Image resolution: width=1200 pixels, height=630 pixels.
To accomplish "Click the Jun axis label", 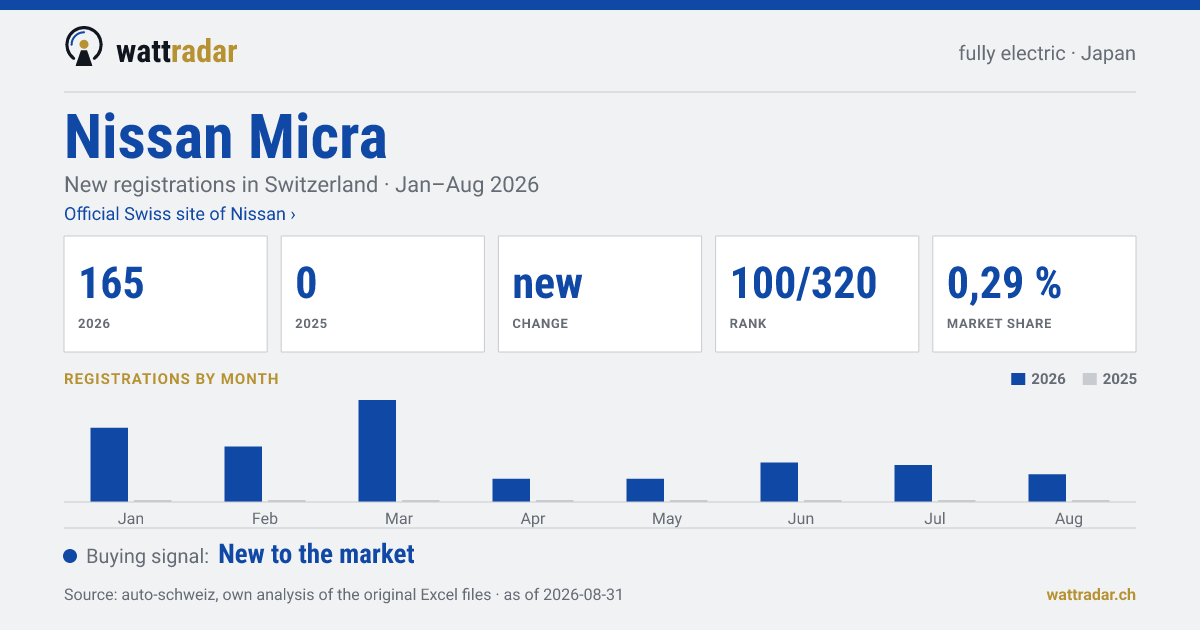I will pos(801,518).
